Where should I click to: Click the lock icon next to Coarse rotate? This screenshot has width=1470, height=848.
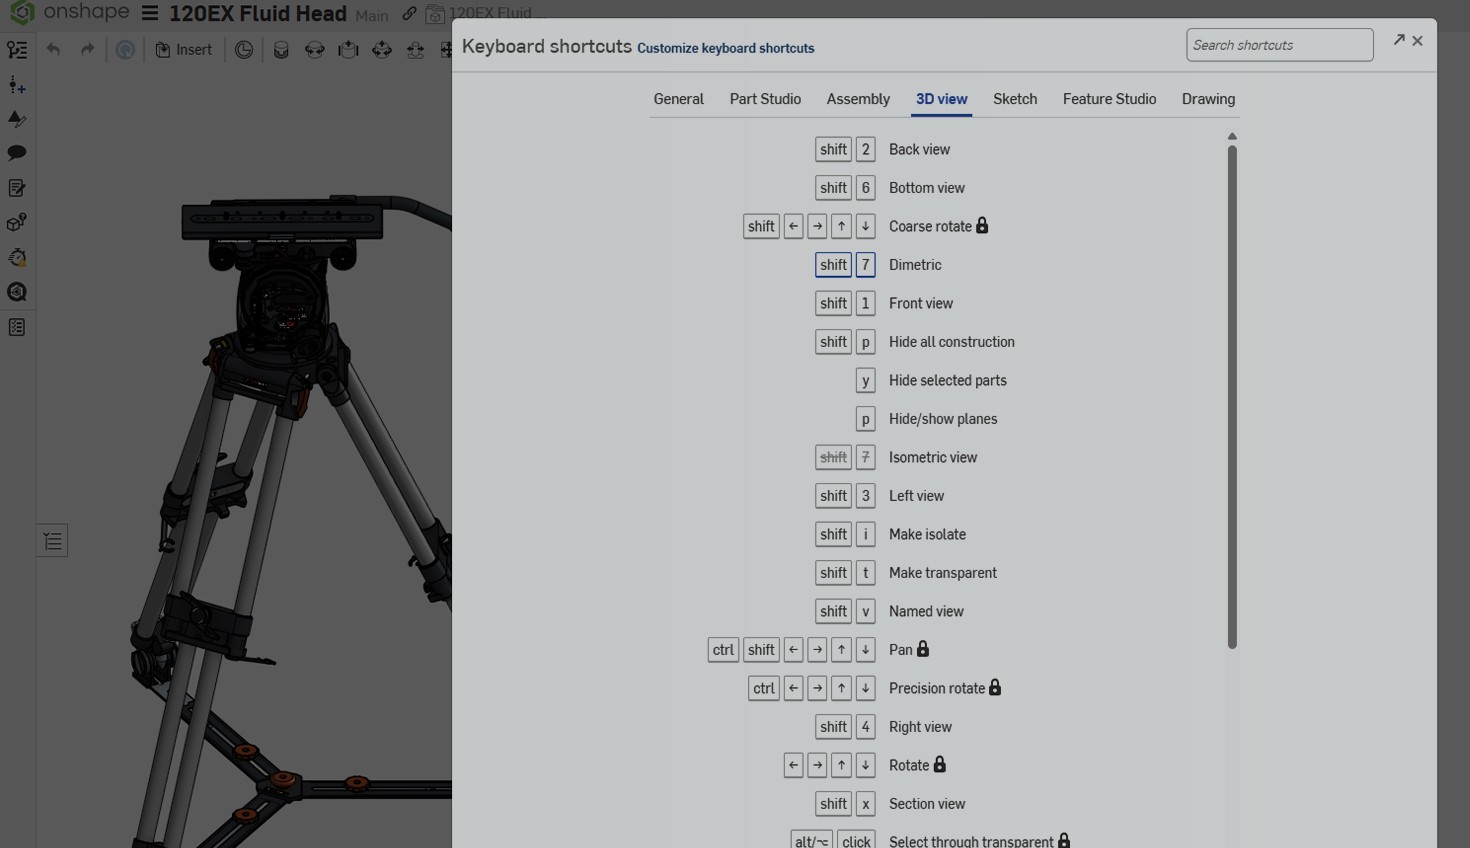982,226
